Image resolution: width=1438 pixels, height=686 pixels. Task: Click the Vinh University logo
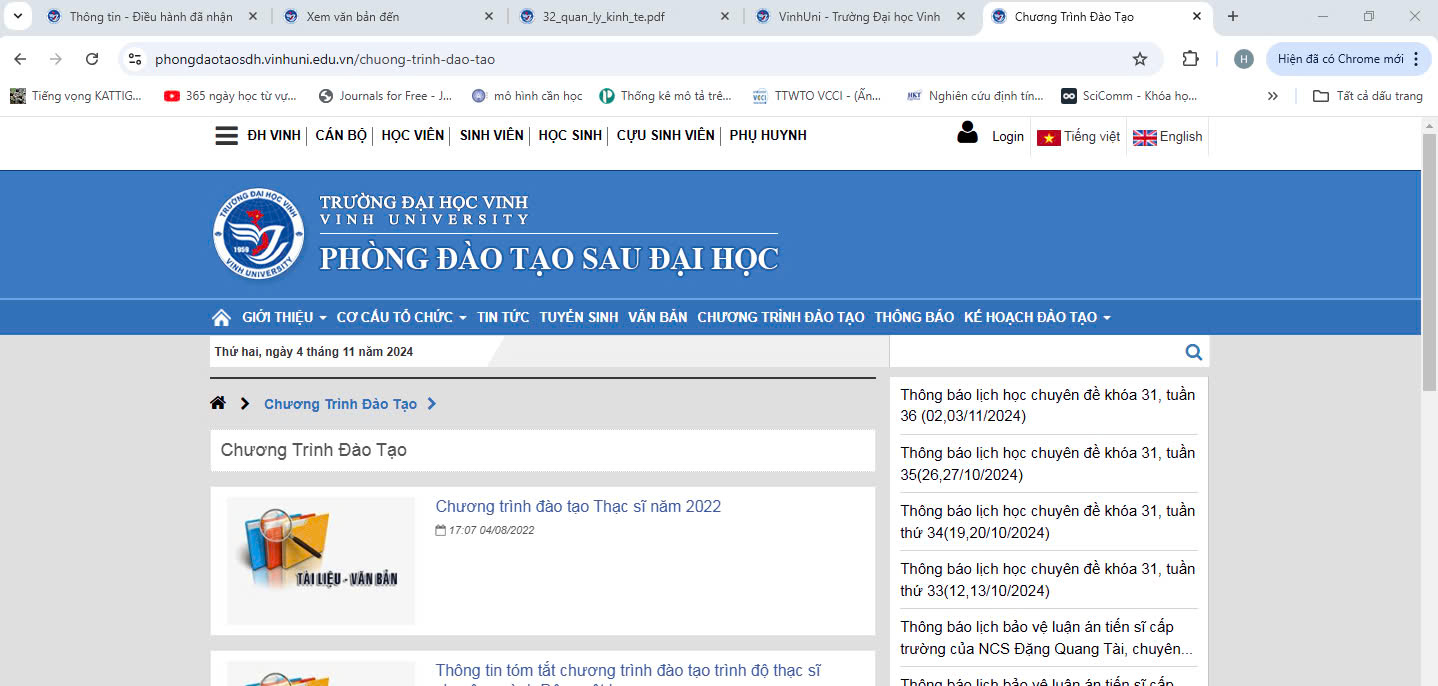(x=258, y=233)
